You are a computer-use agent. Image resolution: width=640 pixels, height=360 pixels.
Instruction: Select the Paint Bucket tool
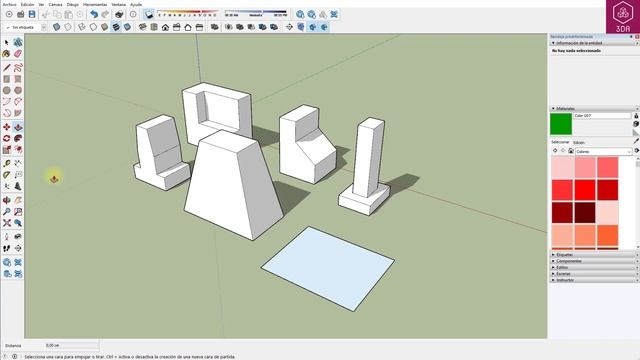click(7, 54)
